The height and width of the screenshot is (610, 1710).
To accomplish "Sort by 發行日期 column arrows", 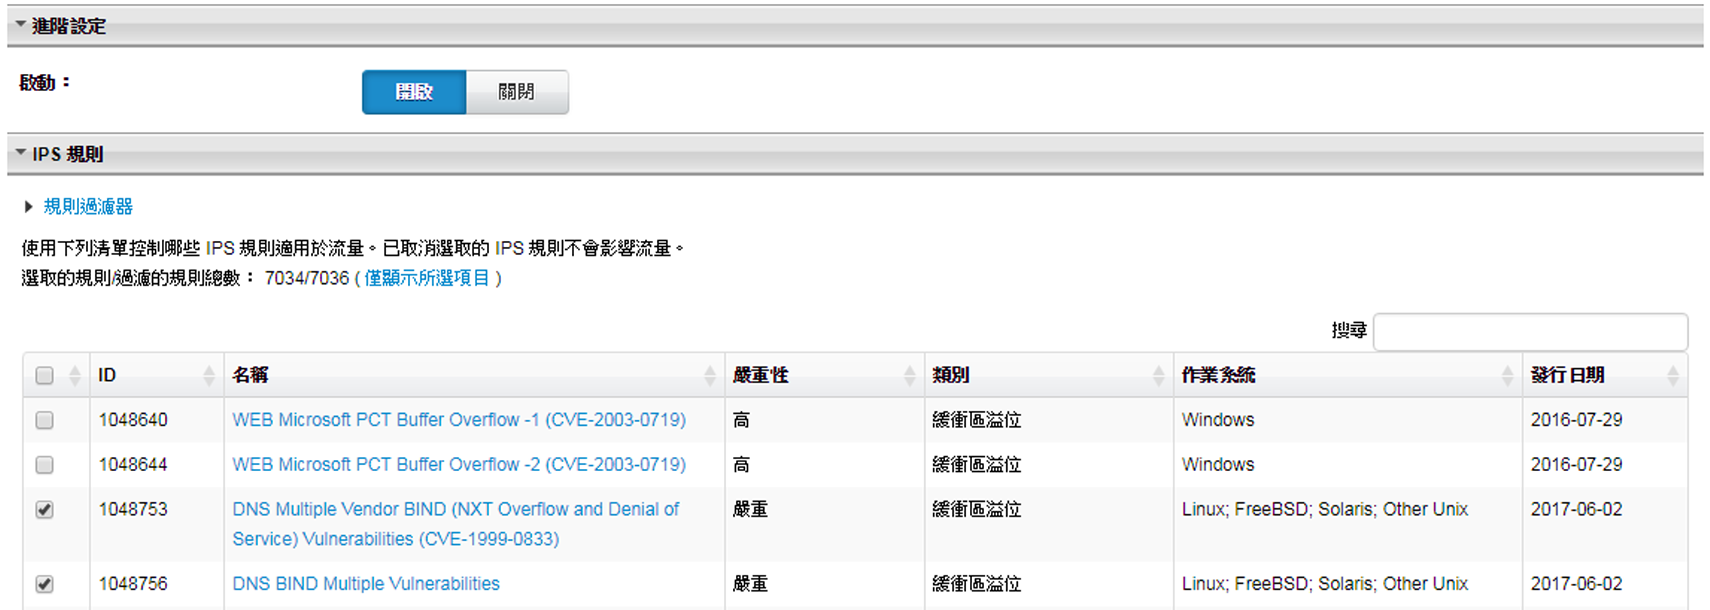I will point(1672,376).
